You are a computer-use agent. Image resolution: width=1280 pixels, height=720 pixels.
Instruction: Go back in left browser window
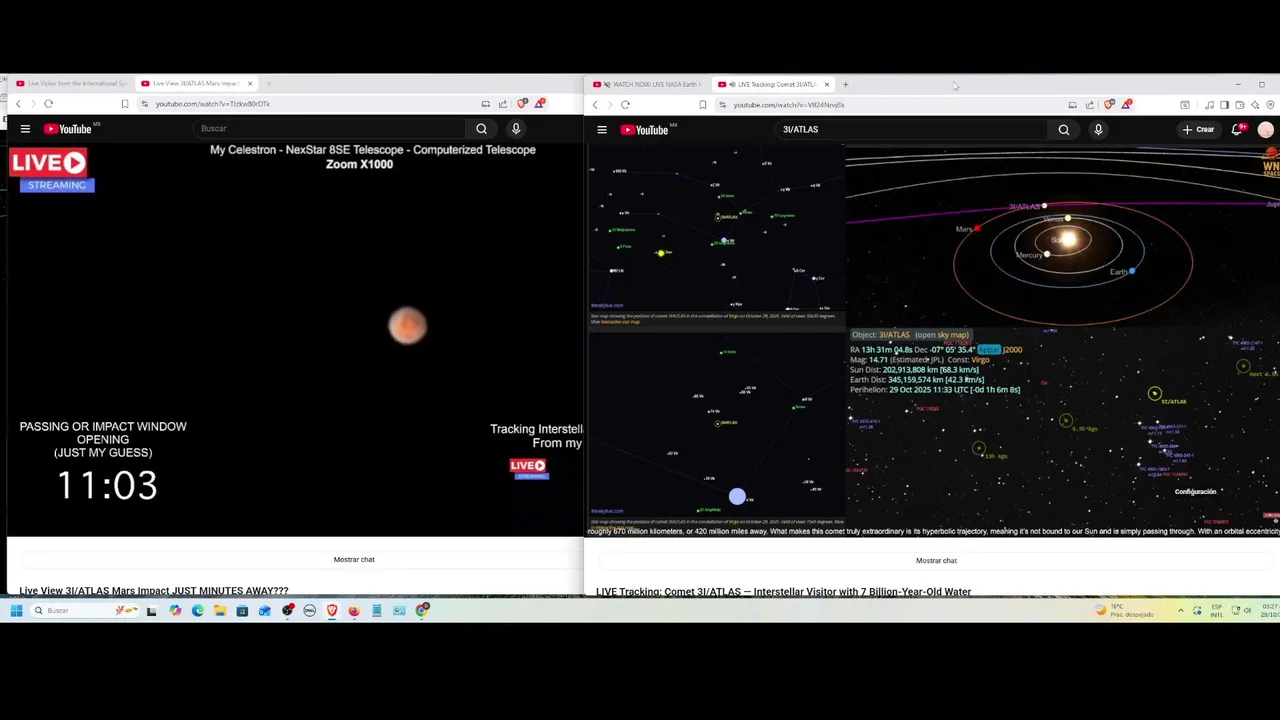(x=18, y=104)
